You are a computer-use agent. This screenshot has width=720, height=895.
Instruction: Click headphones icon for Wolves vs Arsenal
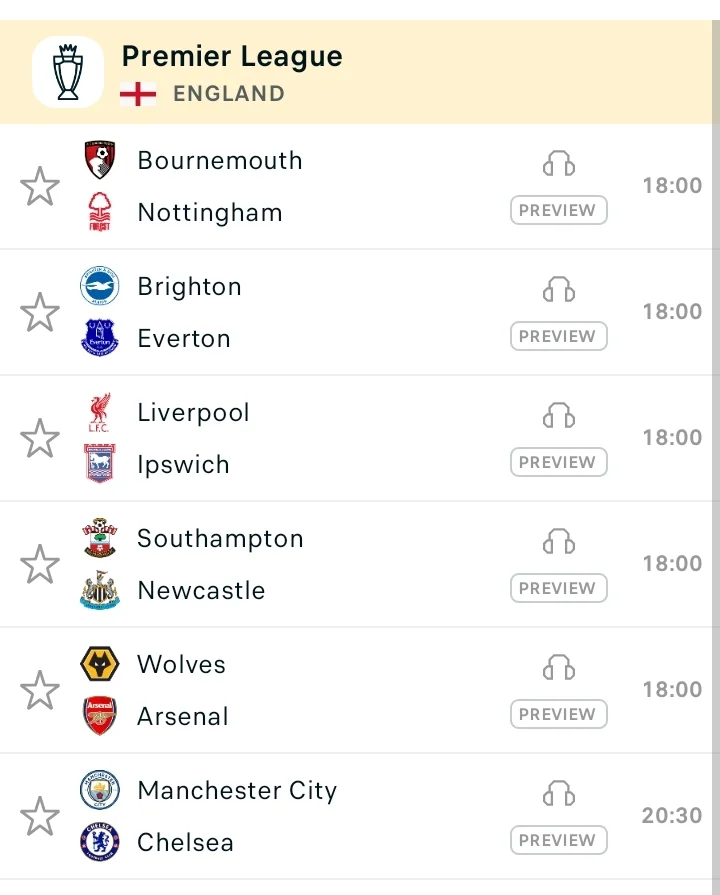[x=558, y=668]
